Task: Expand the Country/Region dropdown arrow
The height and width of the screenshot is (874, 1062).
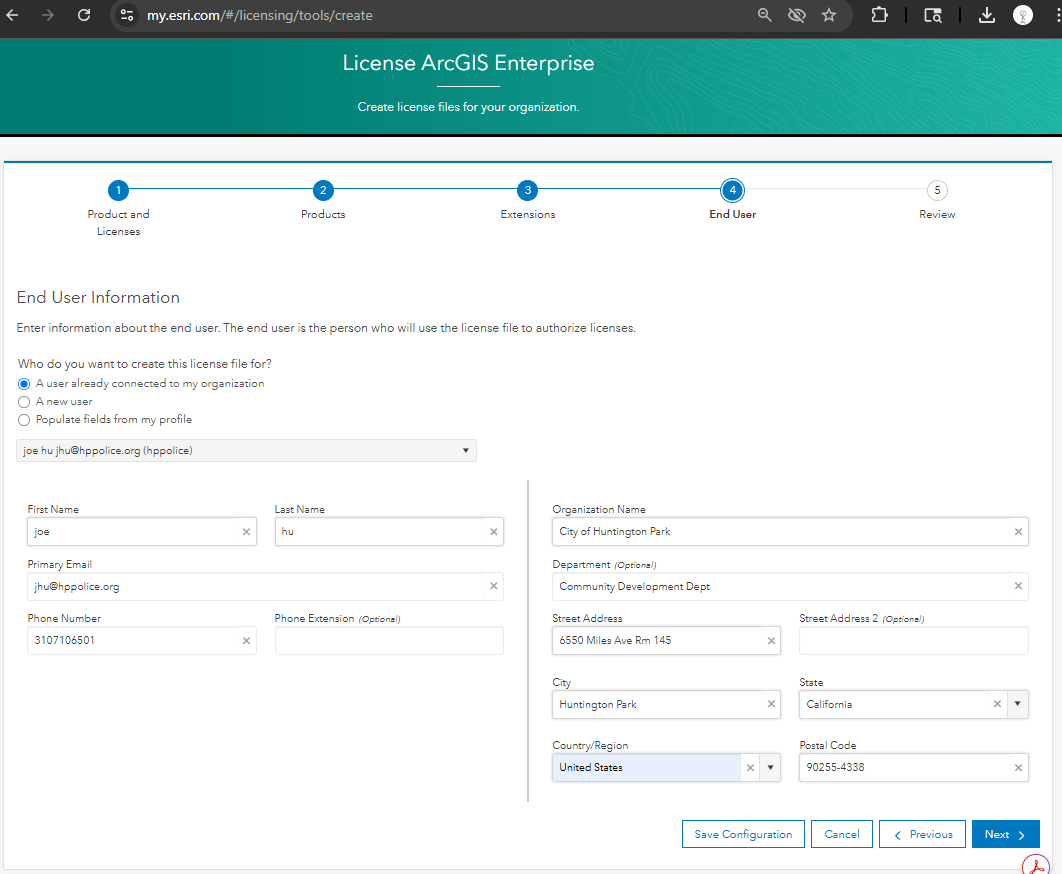Action: click(x=769, y=768)
